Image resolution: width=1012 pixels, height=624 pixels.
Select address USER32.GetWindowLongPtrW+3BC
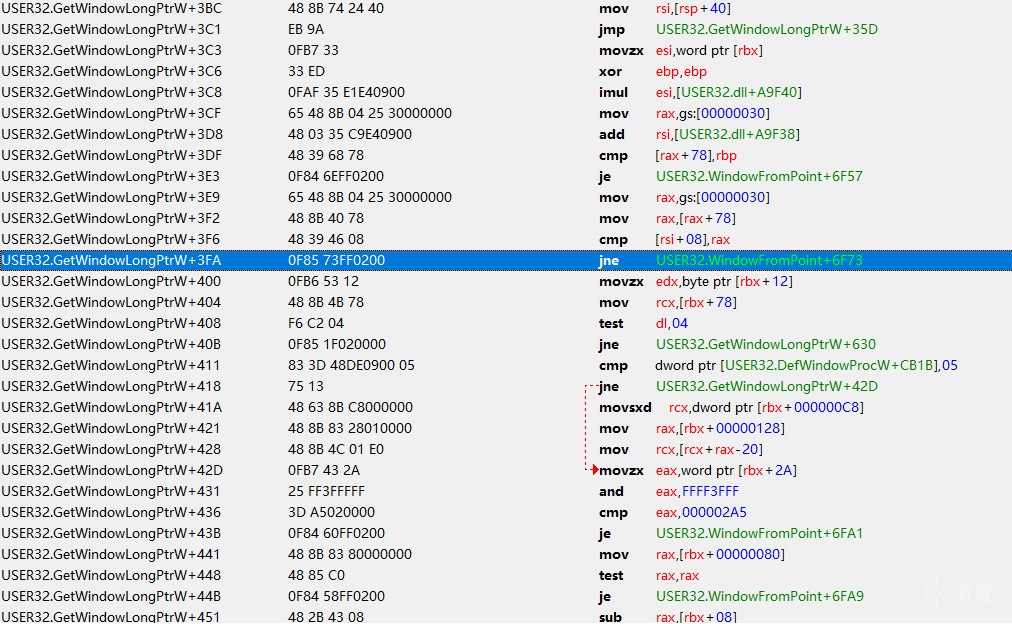pos(111,8)
